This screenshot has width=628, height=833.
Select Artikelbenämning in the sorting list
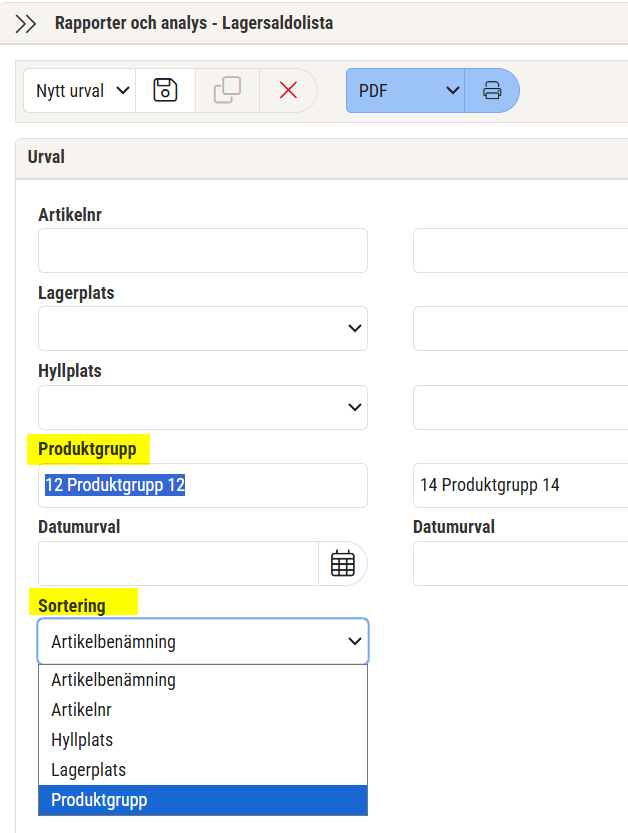[113, 680]
